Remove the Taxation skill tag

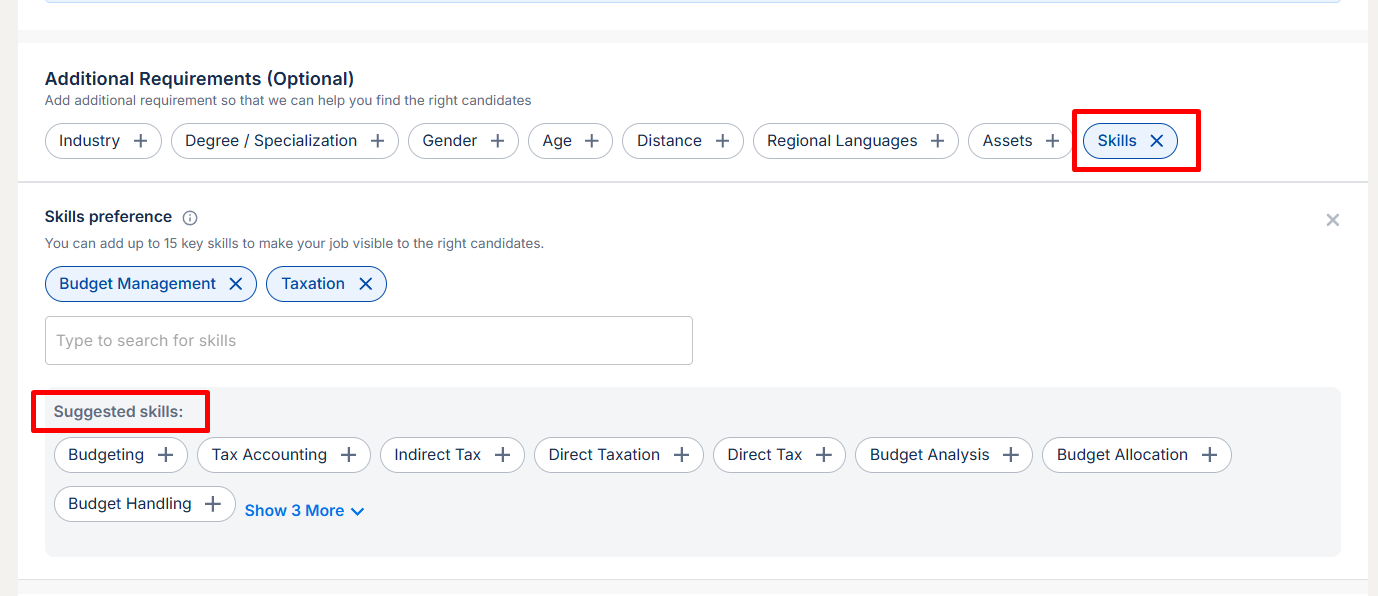tap(366, 284)
